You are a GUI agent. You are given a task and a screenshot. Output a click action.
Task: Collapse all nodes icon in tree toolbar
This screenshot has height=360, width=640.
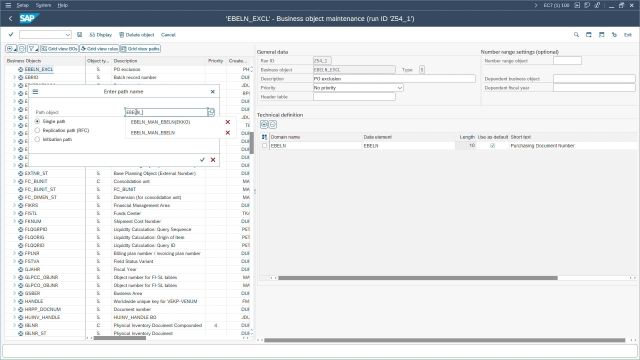[x=22, y=49]
